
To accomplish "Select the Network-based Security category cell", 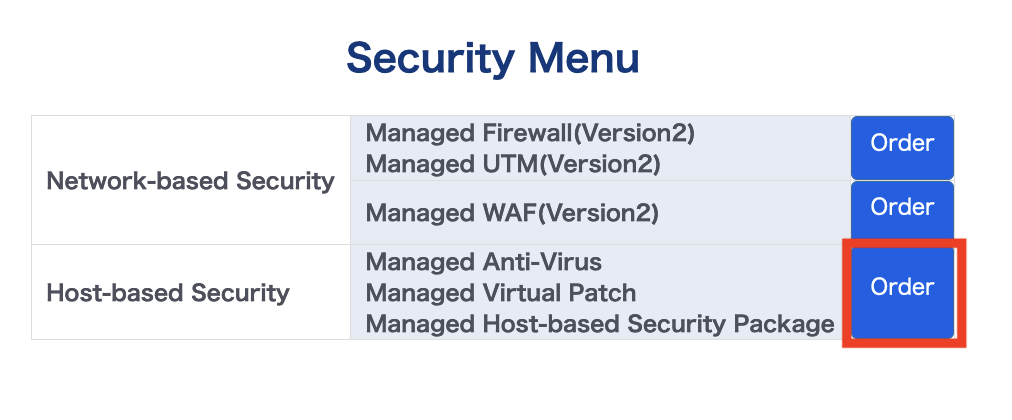I will tap(191, 181).
